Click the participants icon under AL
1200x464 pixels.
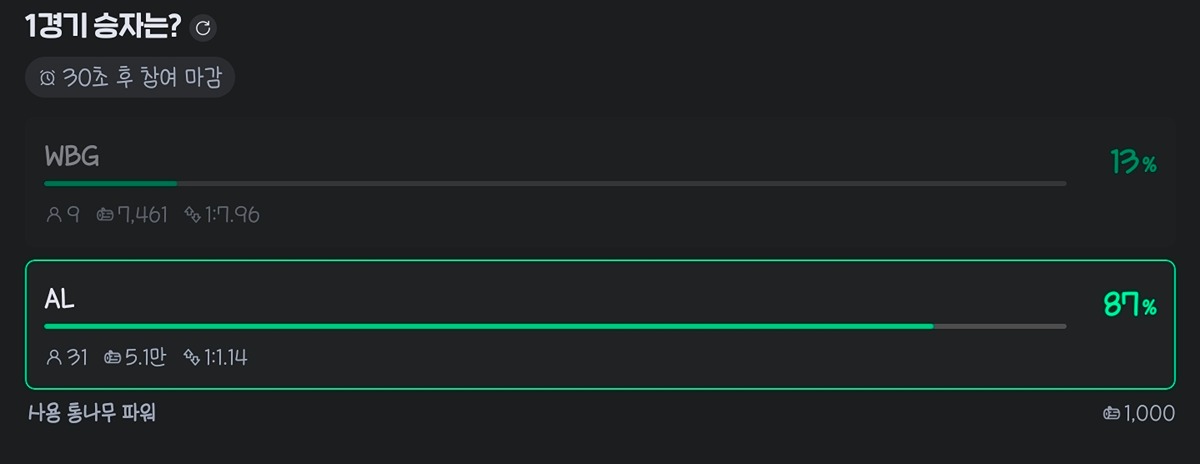tap(53, 357)
